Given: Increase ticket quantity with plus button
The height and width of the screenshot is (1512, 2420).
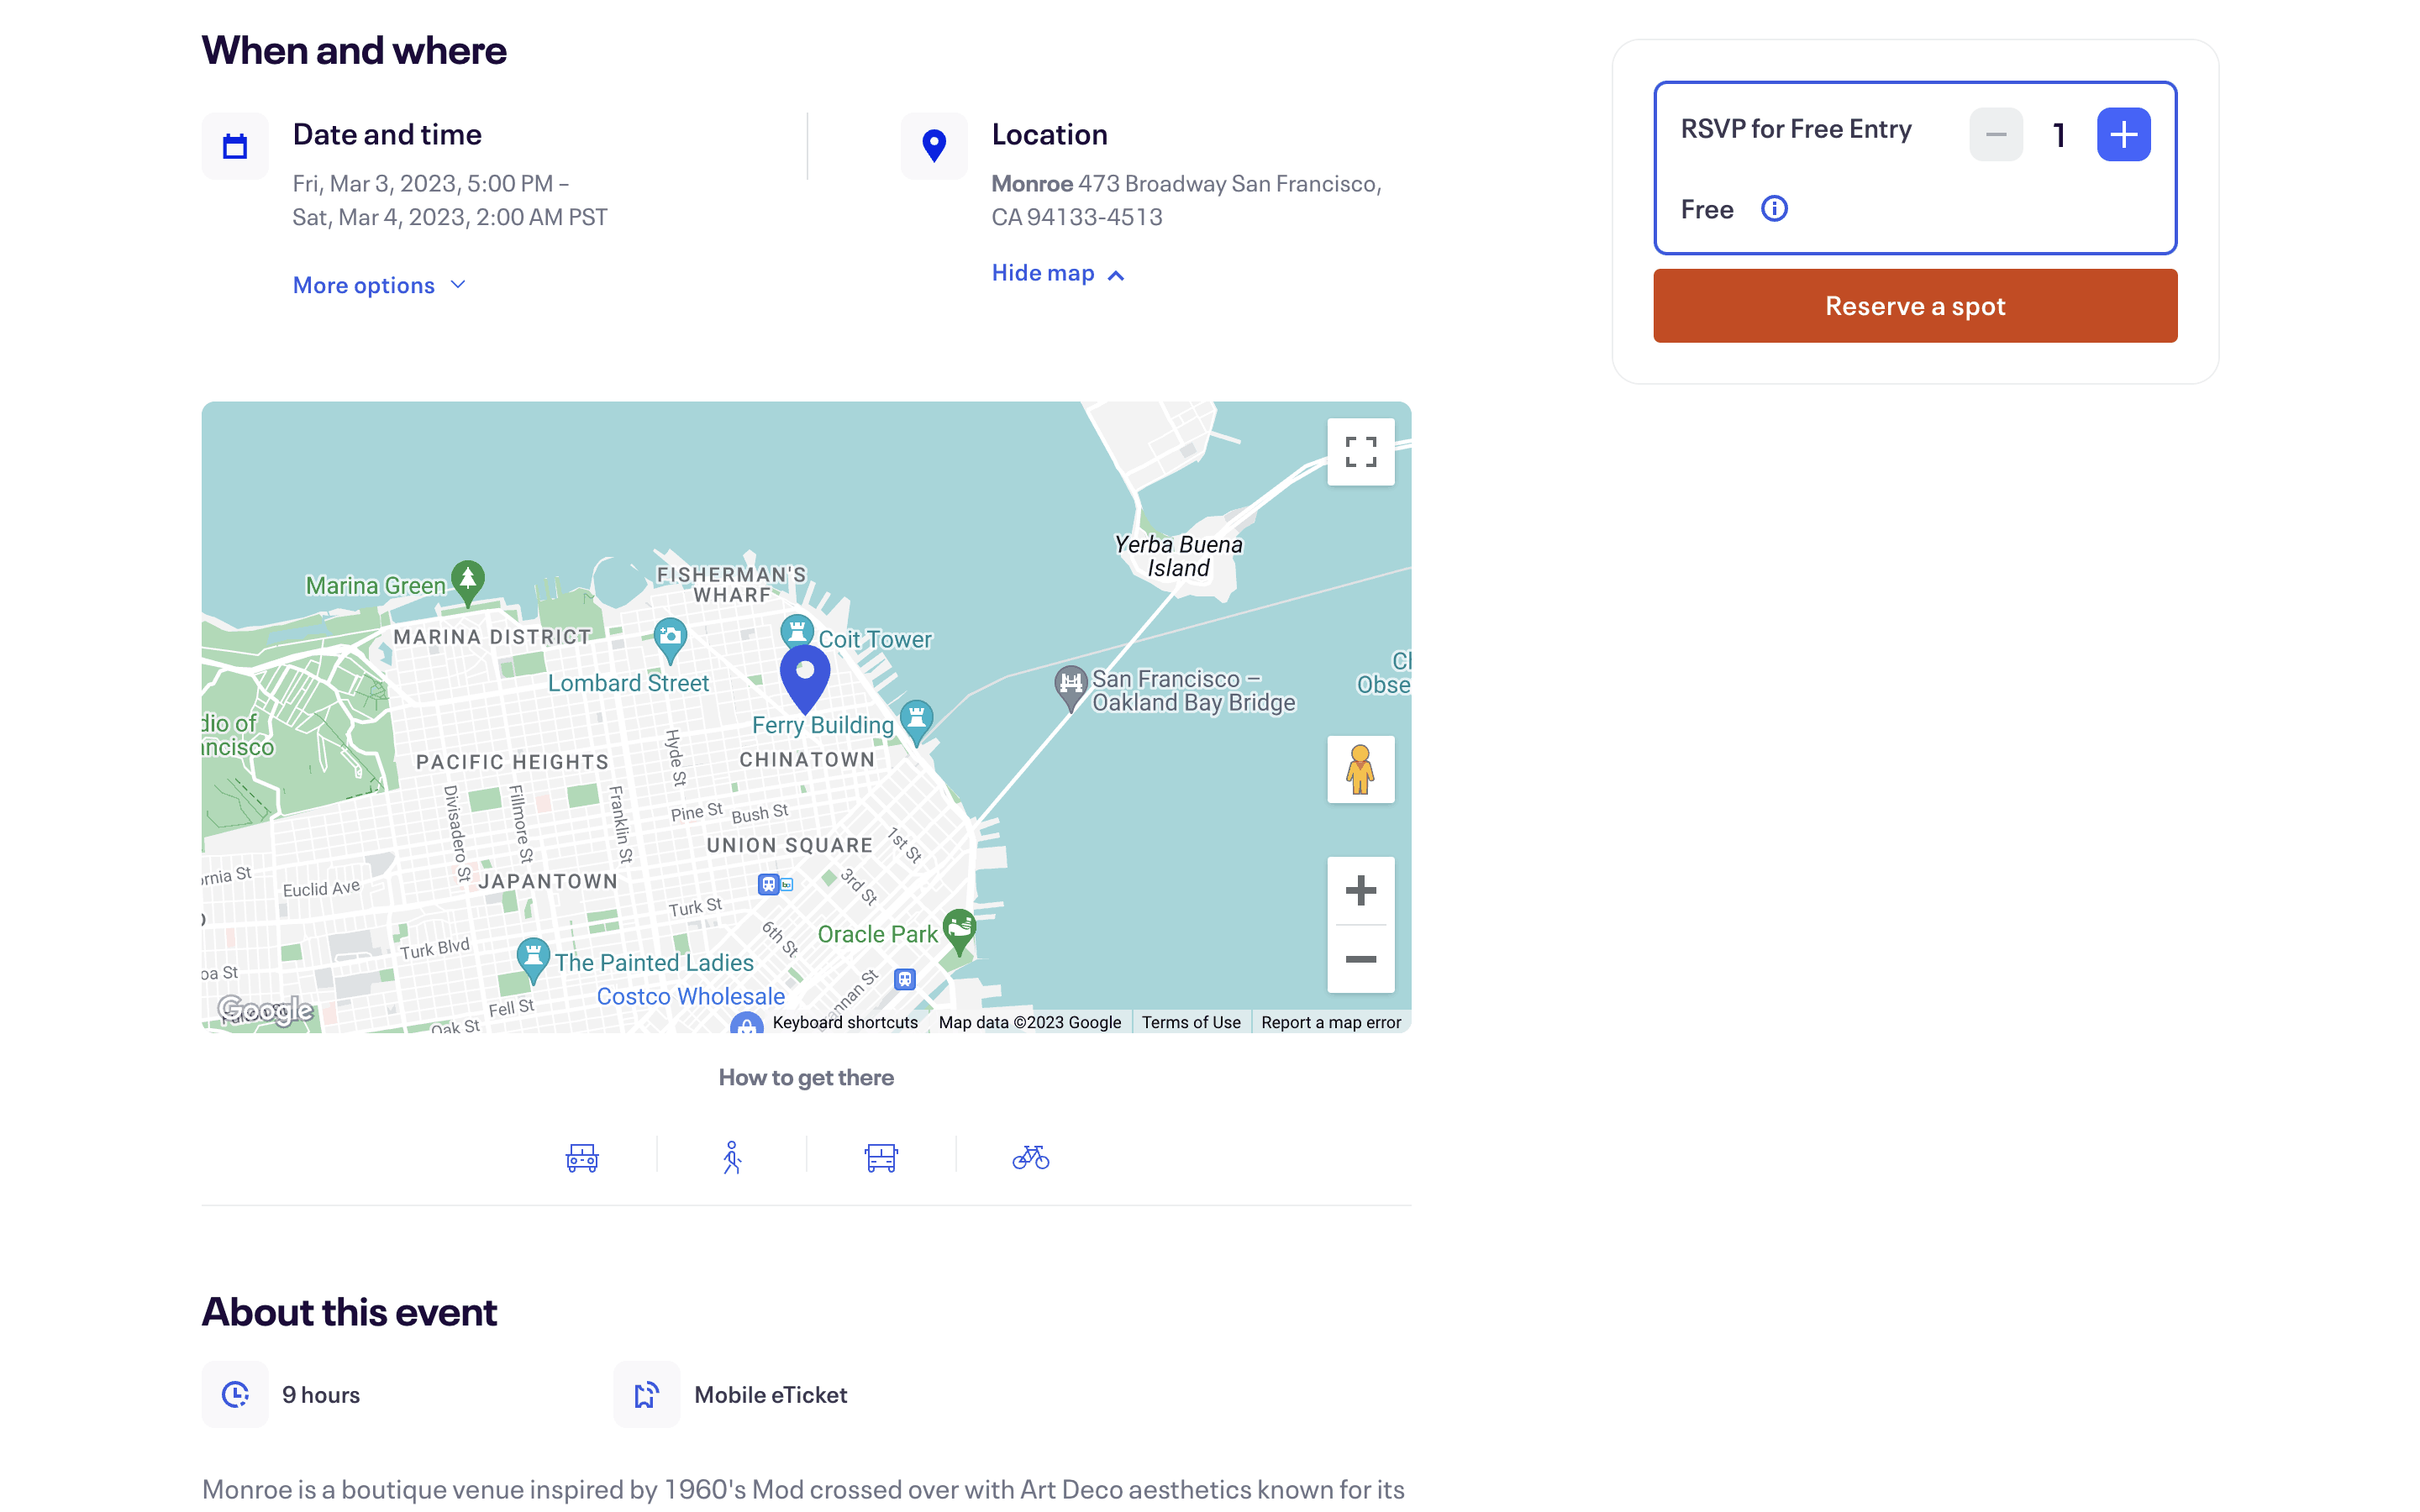Looking at the screenshot, I should point(2123,134).
